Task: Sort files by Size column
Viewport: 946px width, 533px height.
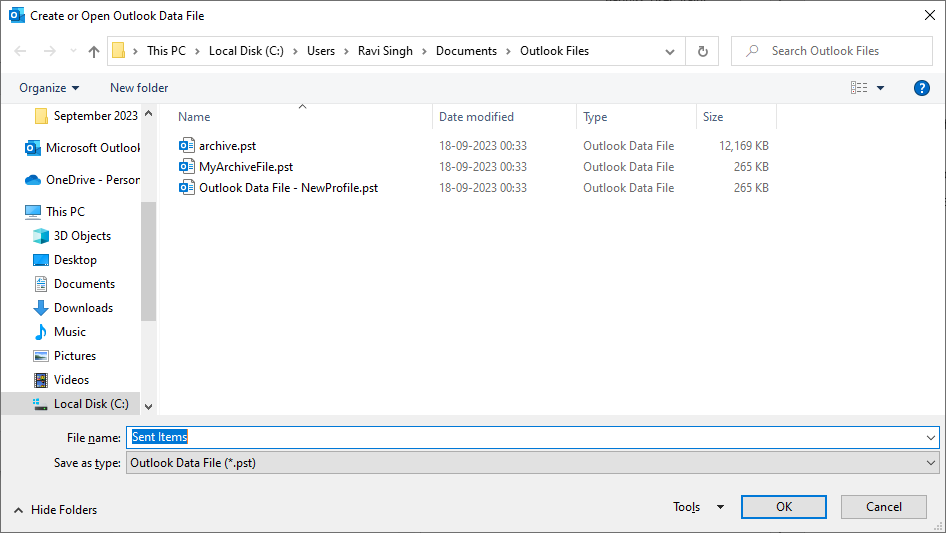Action: [x=713, y=117]
